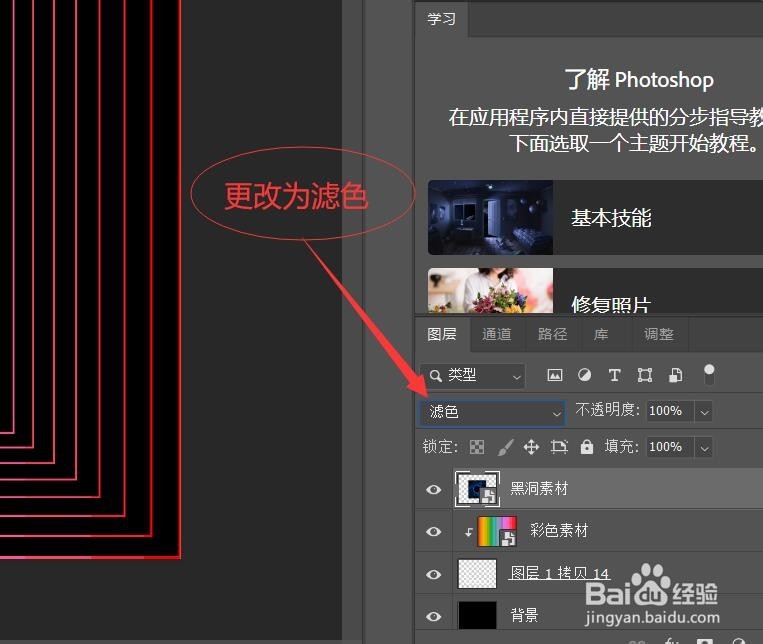Select the 学习 panel tab
This screenshot has width=763, height=644.
[441, 19]
